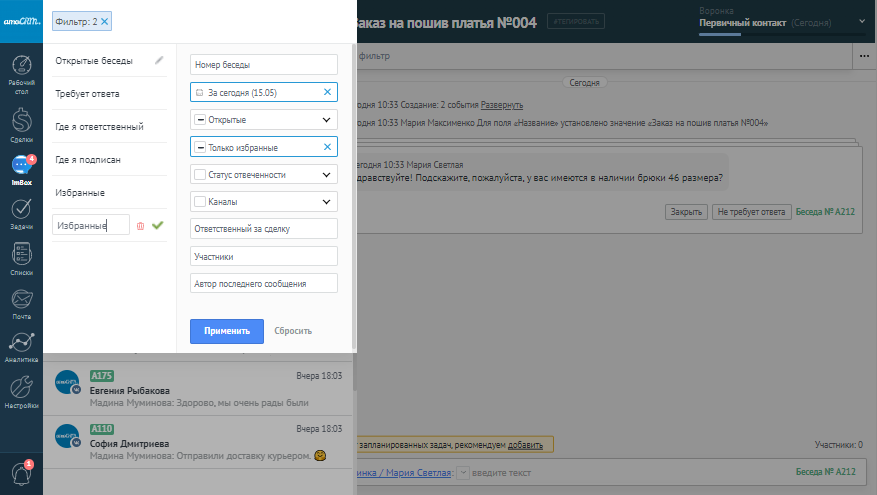Screen dimensions: 877x495
Task: Click the notifications bell icon
Action: coord(21,473)
